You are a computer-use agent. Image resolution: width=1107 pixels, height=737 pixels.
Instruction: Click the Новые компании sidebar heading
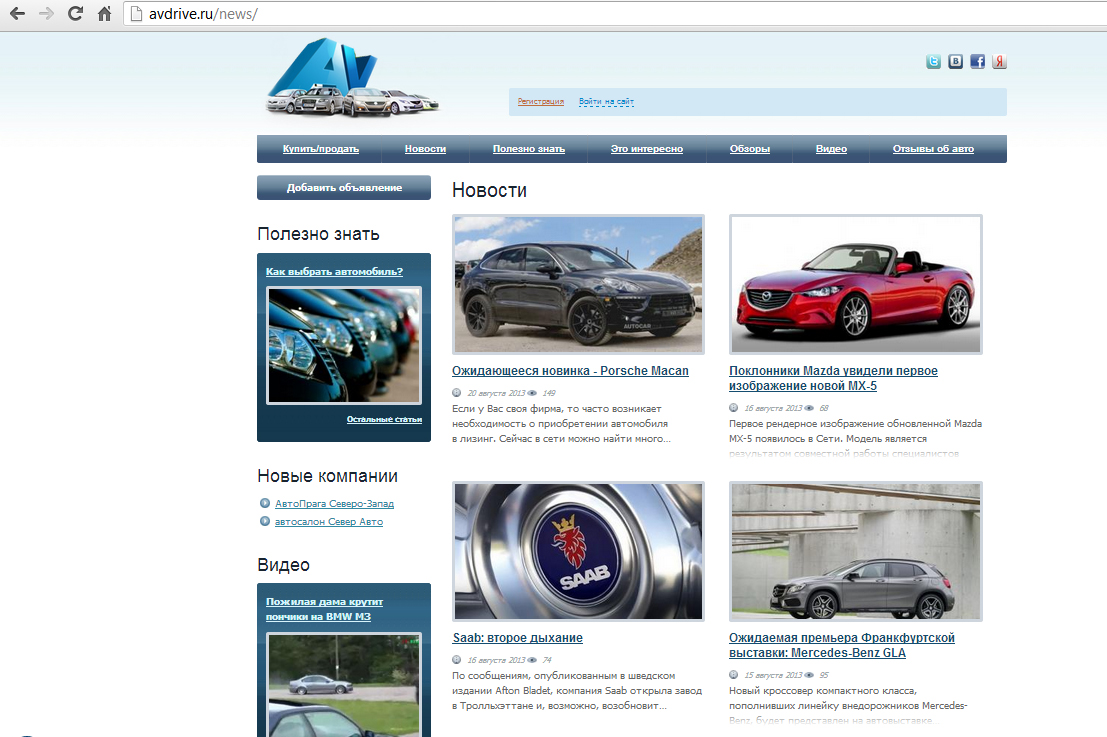pos(328,477)
